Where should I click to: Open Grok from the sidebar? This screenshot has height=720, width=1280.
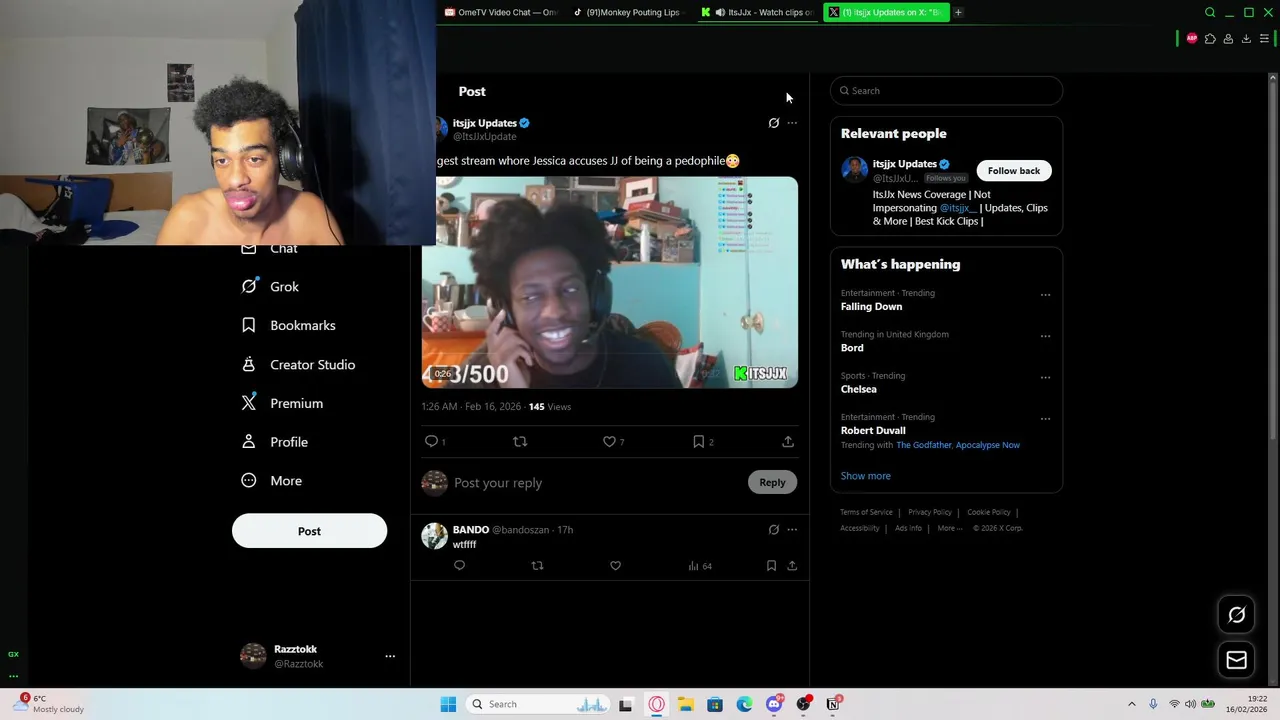pos(270,287)
